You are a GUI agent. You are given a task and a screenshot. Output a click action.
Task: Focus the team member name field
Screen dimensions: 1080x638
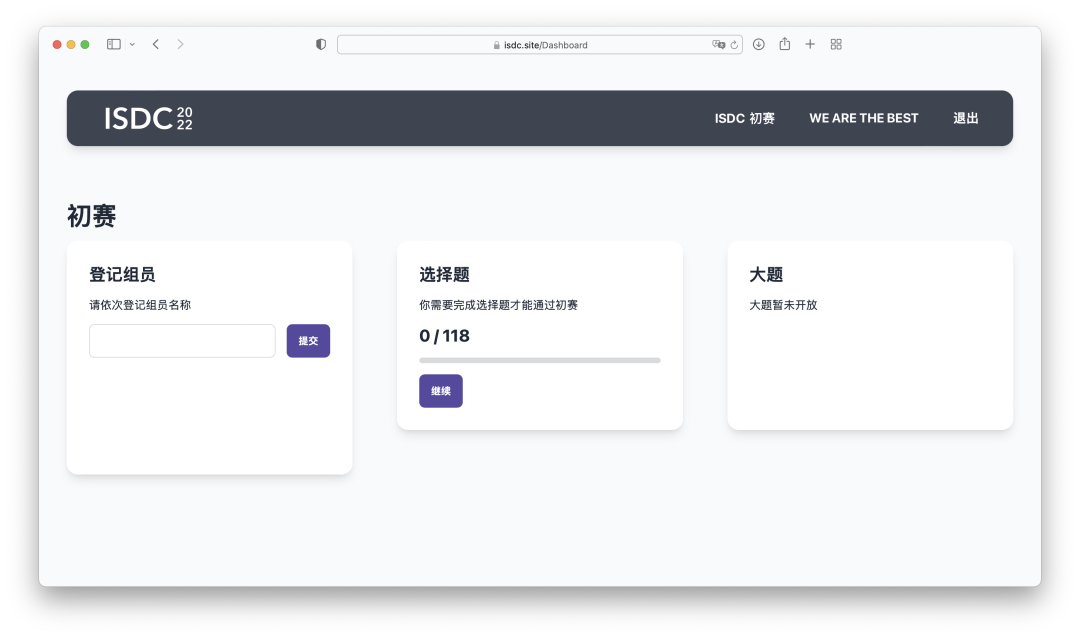(x=182, y=341)
